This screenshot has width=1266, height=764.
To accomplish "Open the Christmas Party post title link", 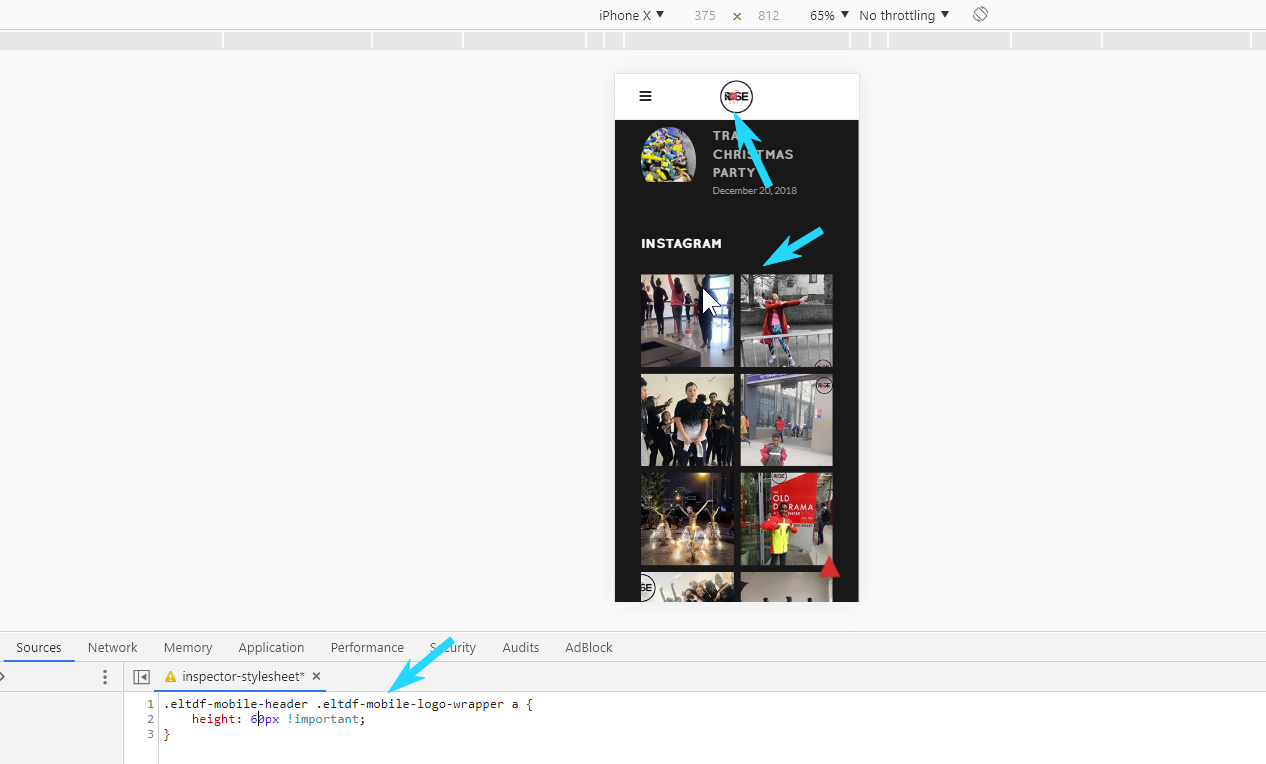I will tap(753, 154).
